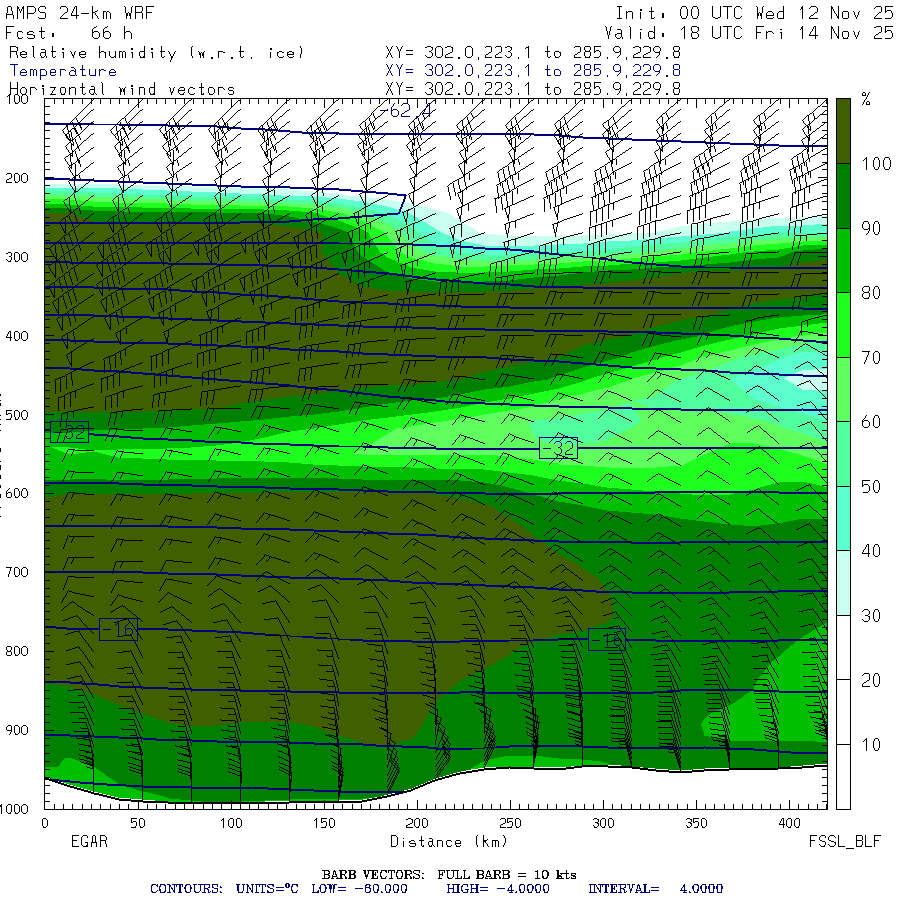This screenshot has height=900, width=900.
Task: Click the 700 tick label on pressure axis
Action: click(x=17, y=572)
